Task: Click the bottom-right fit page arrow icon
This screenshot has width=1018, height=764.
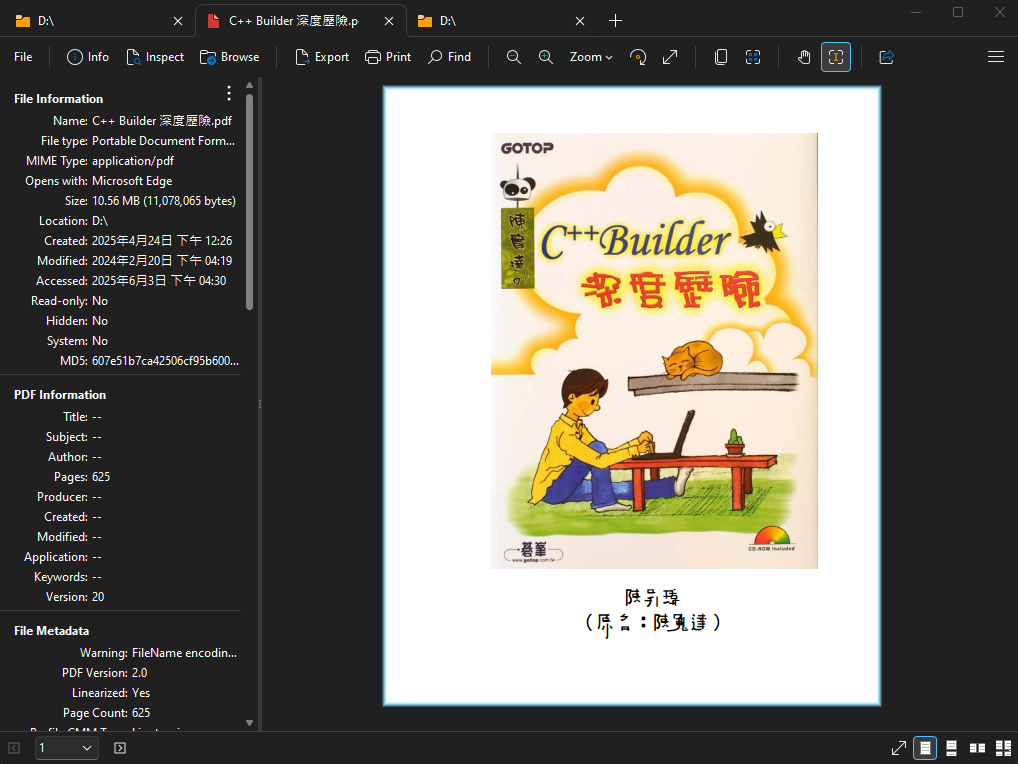Action: coord(899,748)
